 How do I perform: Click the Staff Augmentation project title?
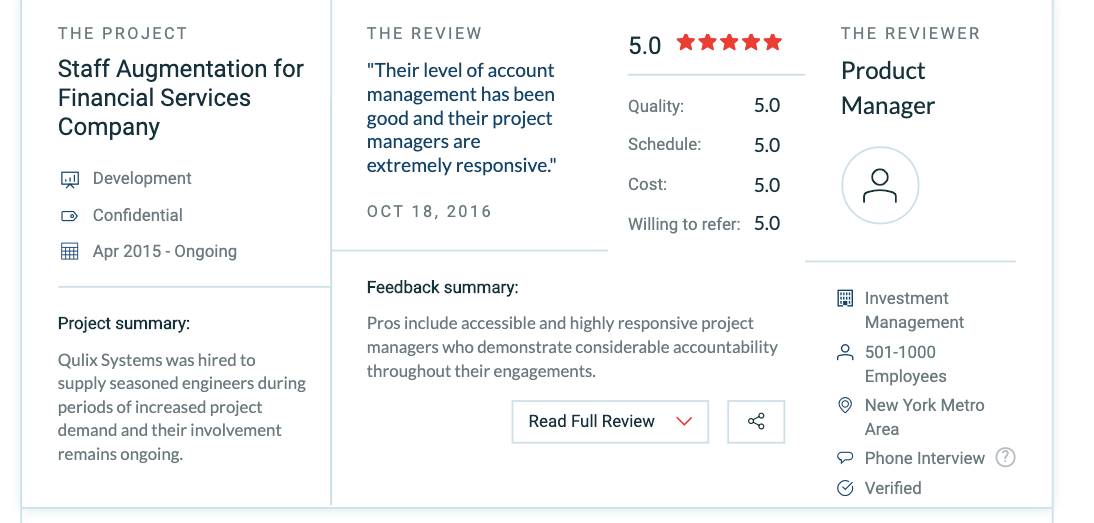[180, 98]
